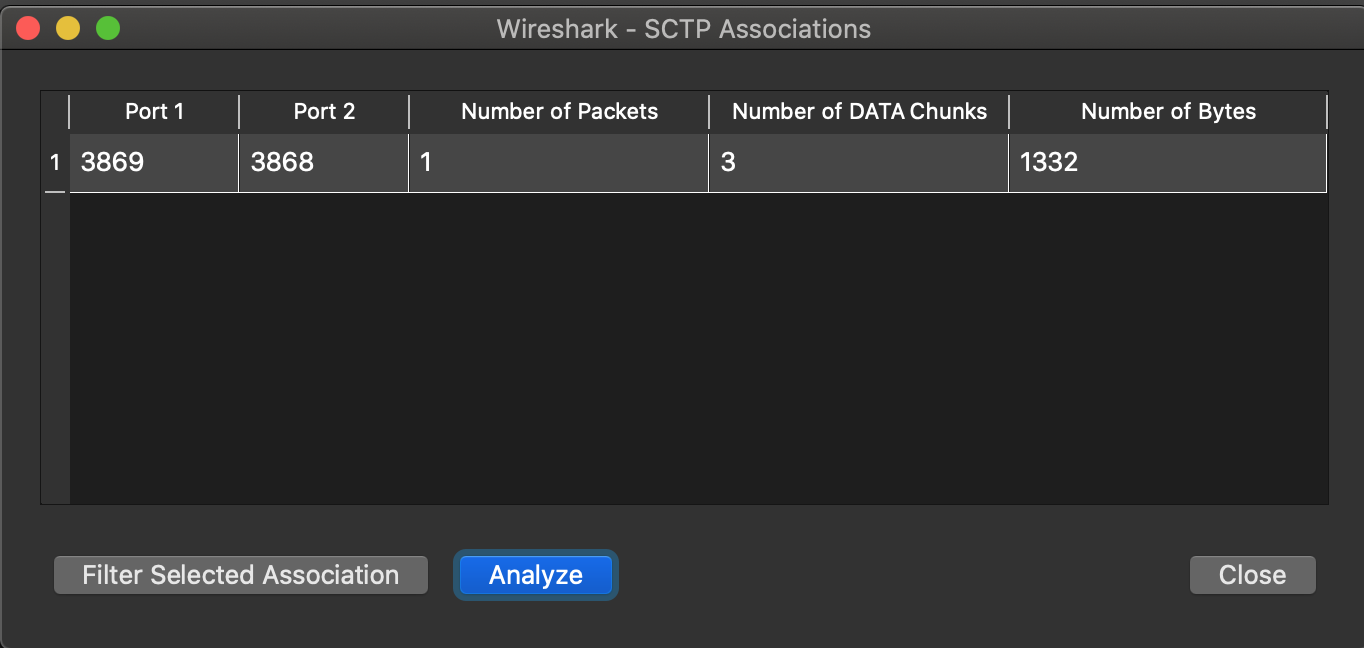Select row header number 1
Image resolution: width=1364 pixels, height=648 pixels.
(55, 162)
